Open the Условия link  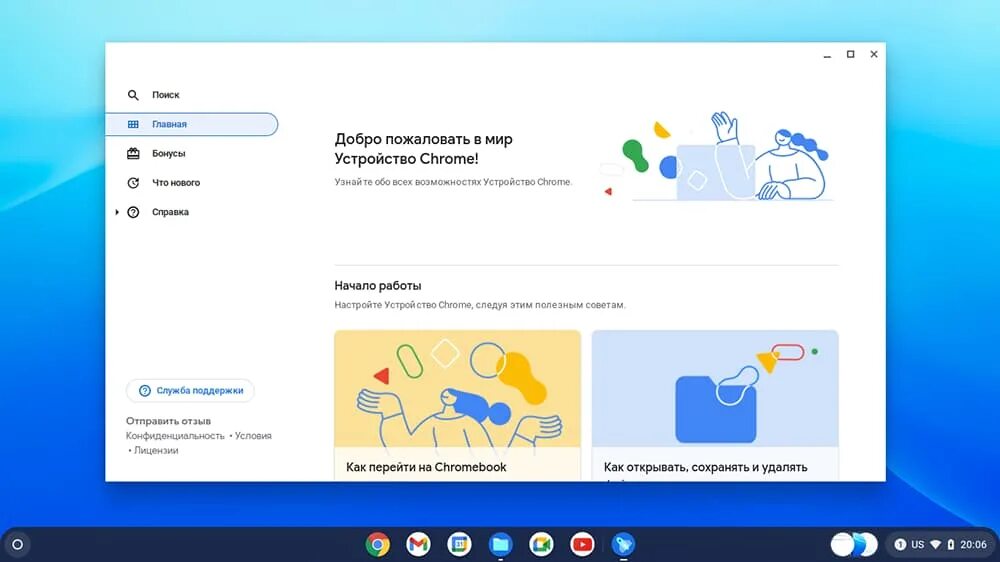pyautogui.click(x=253, y=436)
